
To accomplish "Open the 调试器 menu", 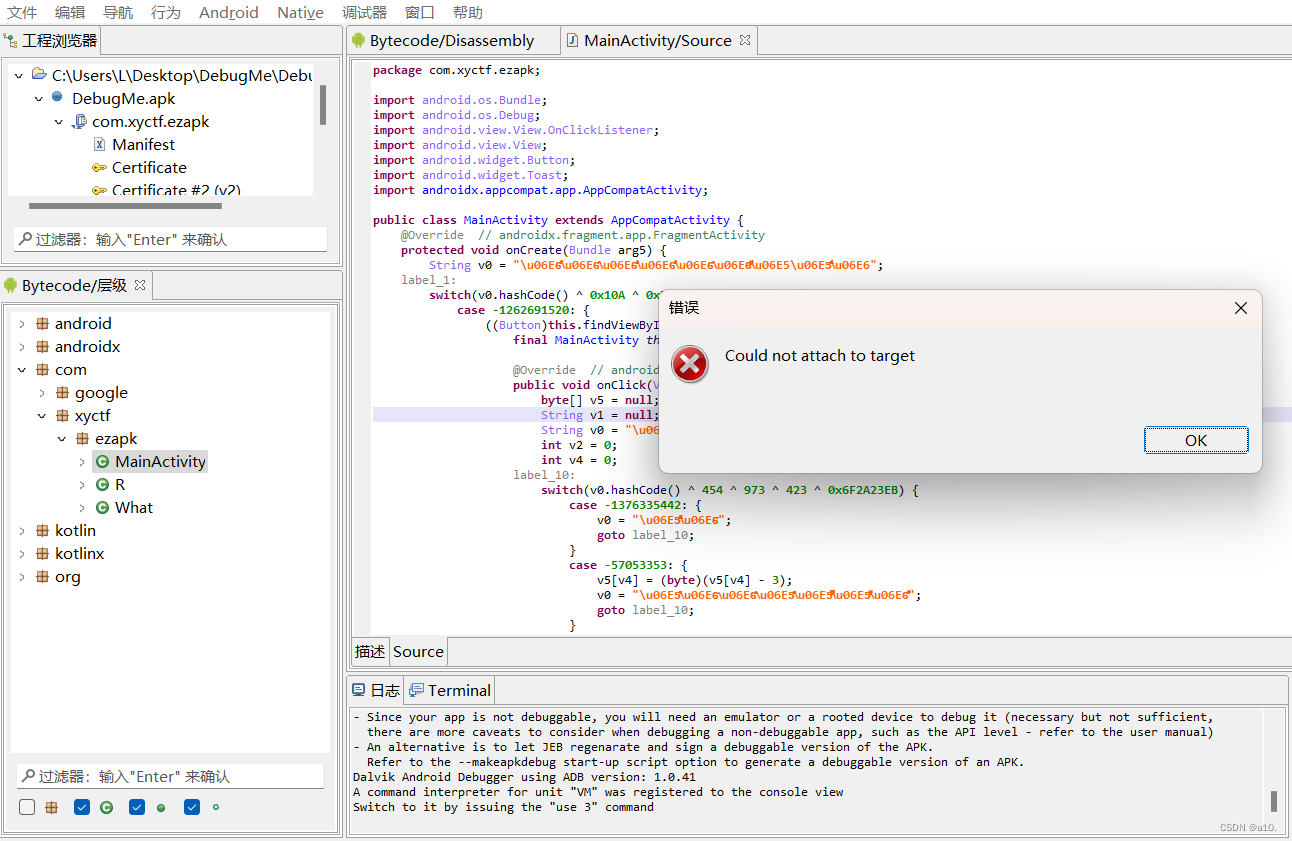I will click(364, 12).
